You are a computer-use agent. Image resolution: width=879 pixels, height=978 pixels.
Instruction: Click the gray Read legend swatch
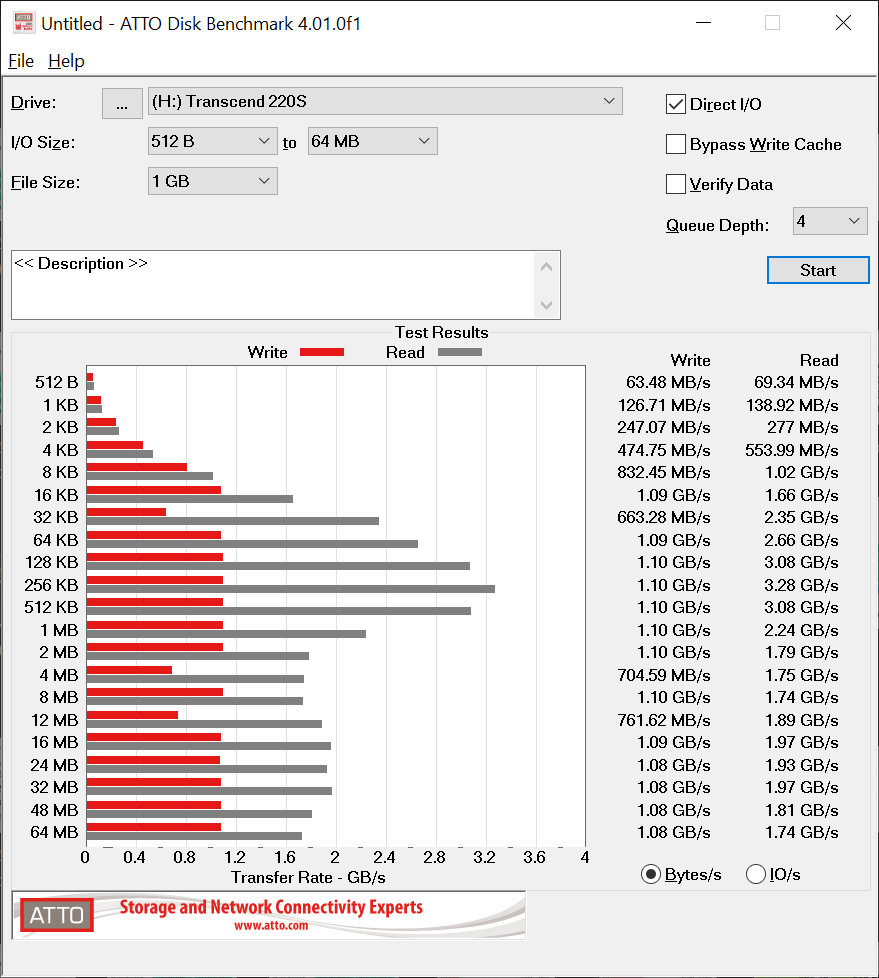[460, 352]
